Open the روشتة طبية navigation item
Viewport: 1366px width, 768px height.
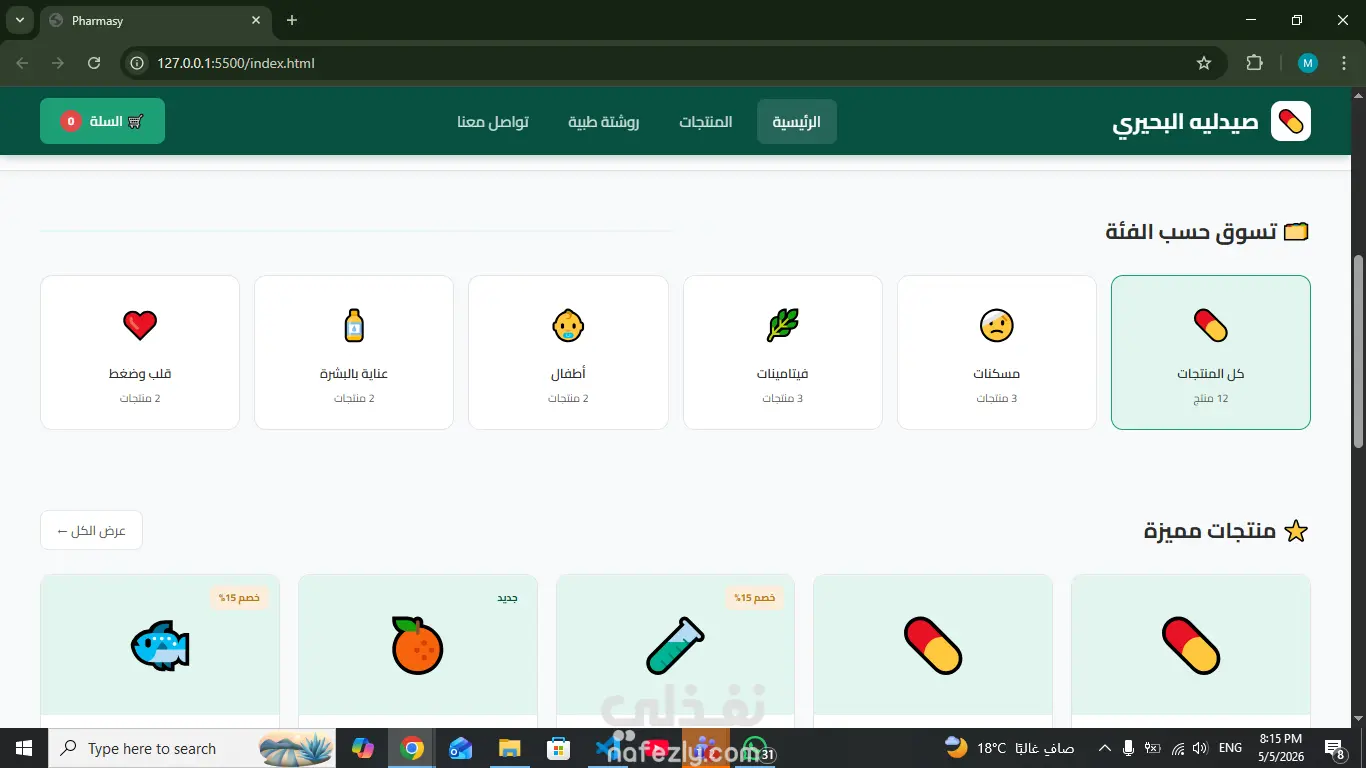pyautogui.click(x=604, y=122)
